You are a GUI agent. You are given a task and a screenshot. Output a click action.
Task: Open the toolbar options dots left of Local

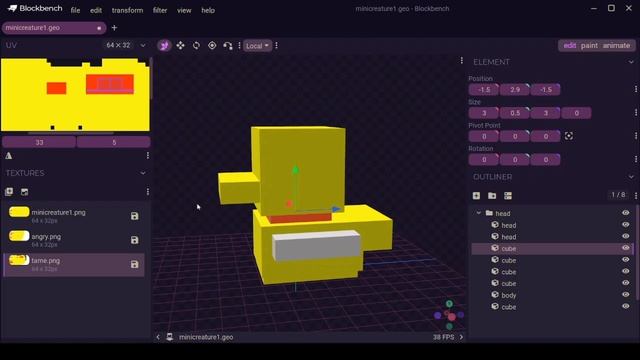[x=239, y=46]
